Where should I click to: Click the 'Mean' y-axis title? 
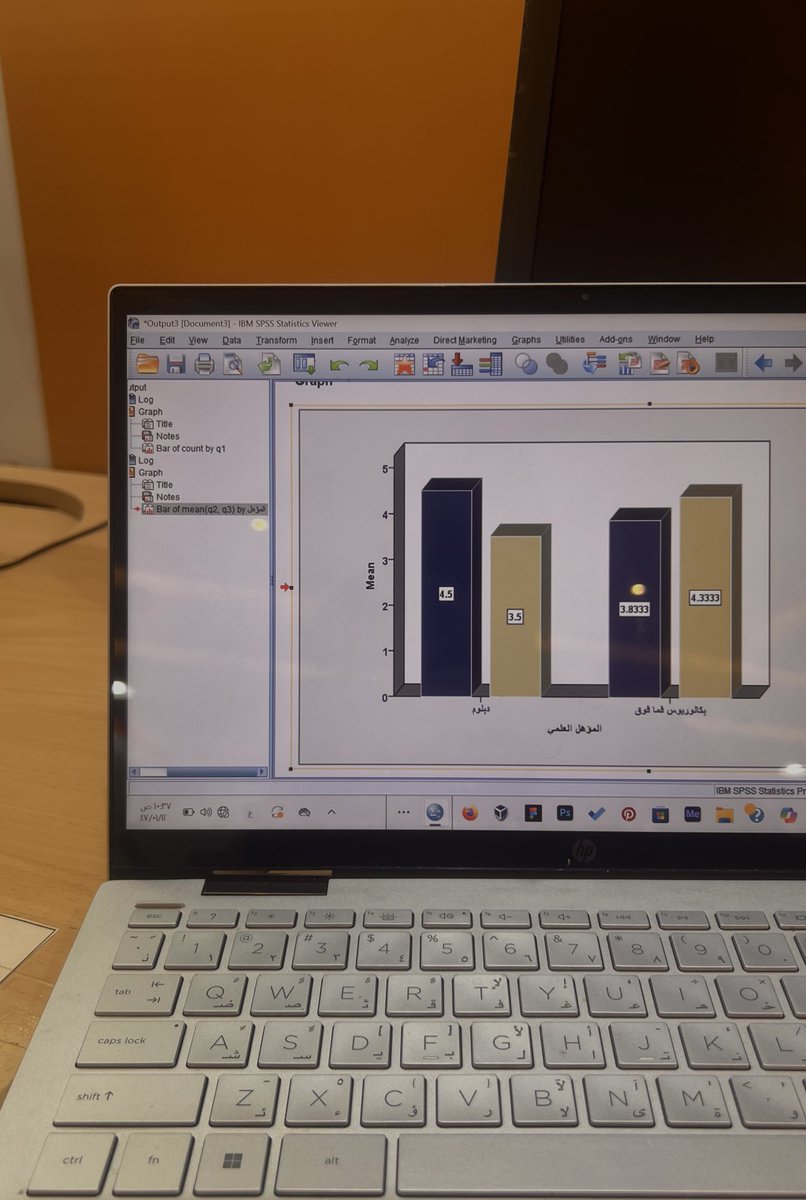(x=371, y=575)
